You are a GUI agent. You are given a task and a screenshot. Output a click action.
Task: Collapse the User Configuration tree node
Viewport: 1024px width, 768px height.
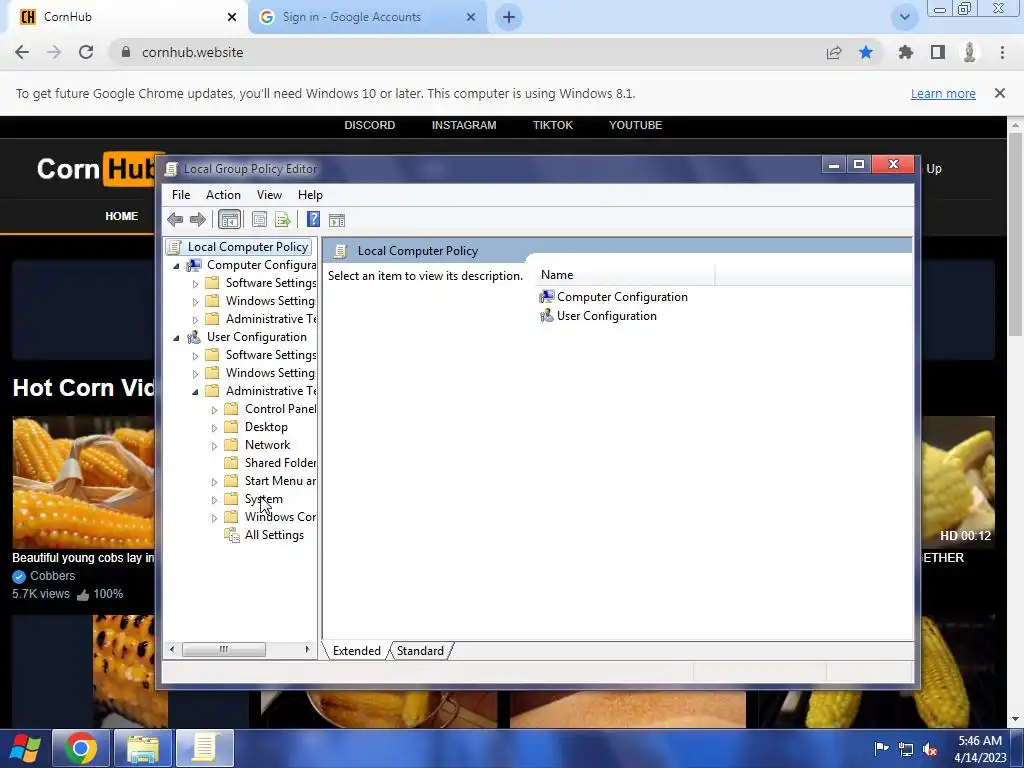point(176,338)
